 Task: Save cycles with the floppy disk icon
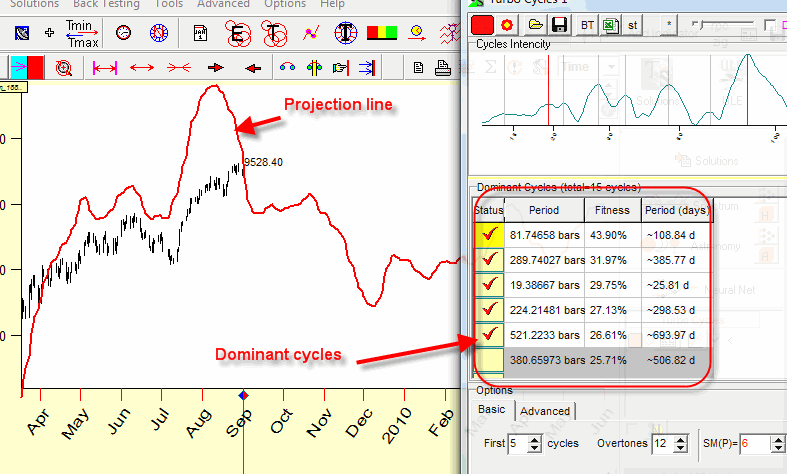point(559,24)
